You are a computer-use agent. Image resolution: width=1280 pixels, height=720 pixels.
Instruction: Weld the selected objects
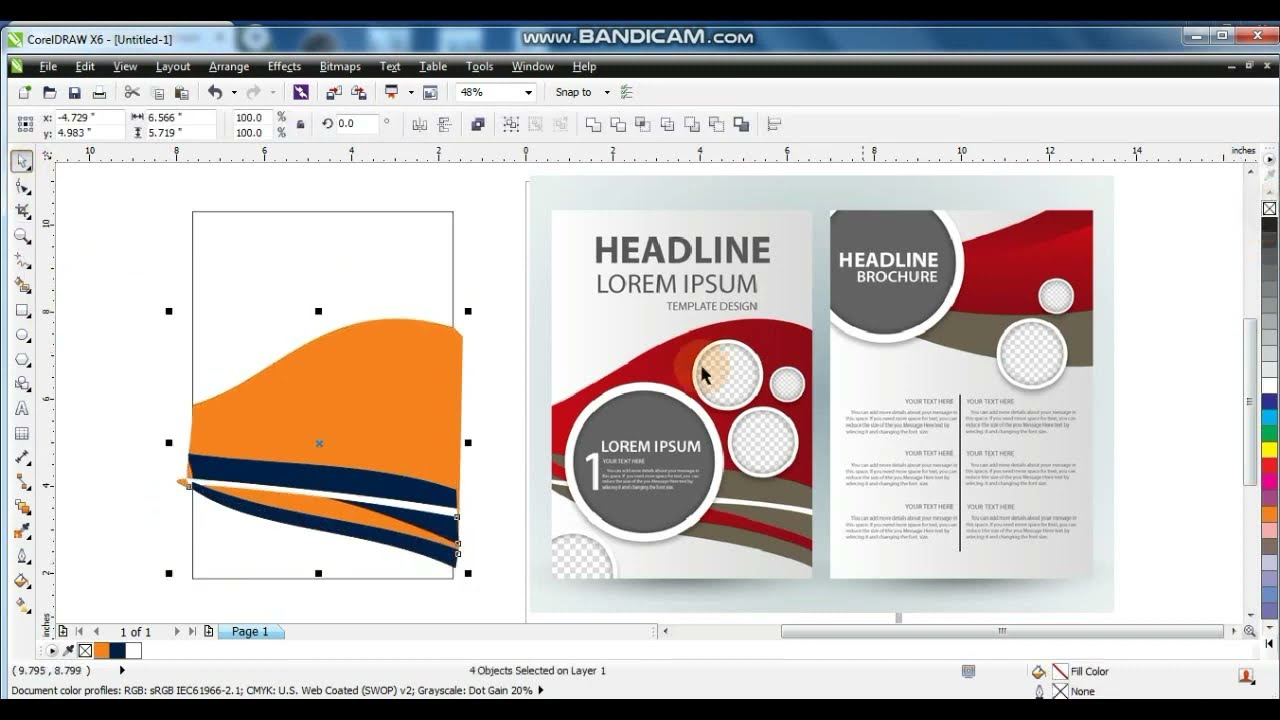tap(594, 125)
